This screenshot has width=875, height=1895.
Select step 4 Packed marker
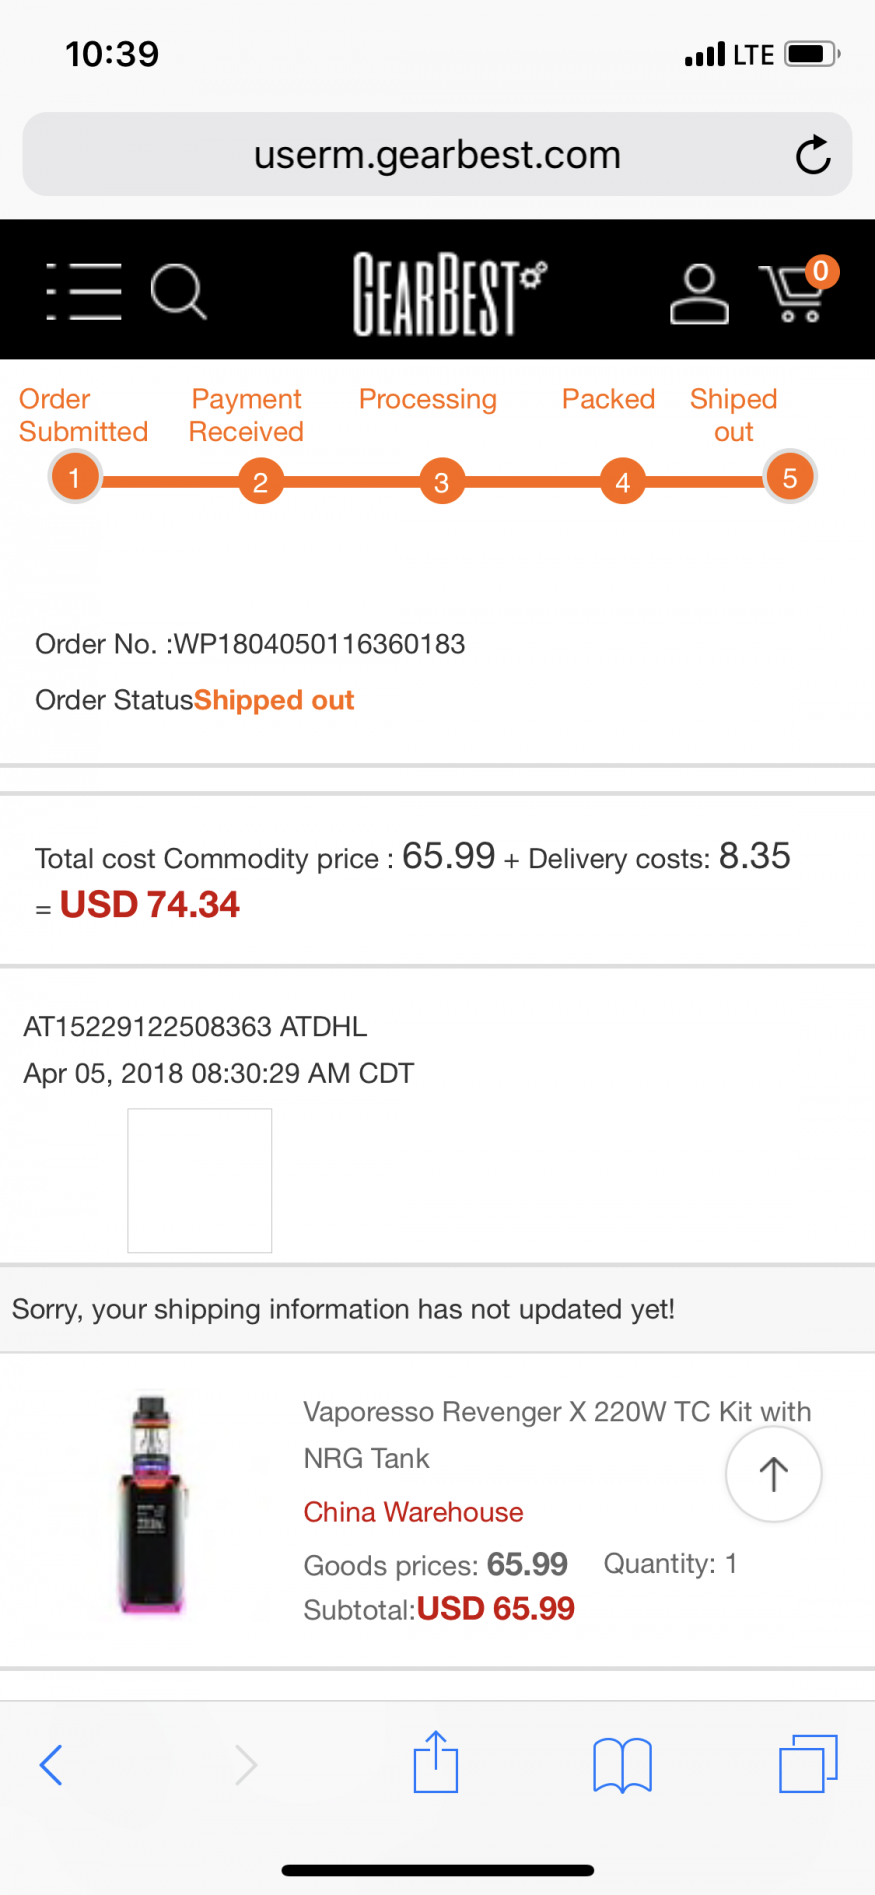click(x=622, y=482)
